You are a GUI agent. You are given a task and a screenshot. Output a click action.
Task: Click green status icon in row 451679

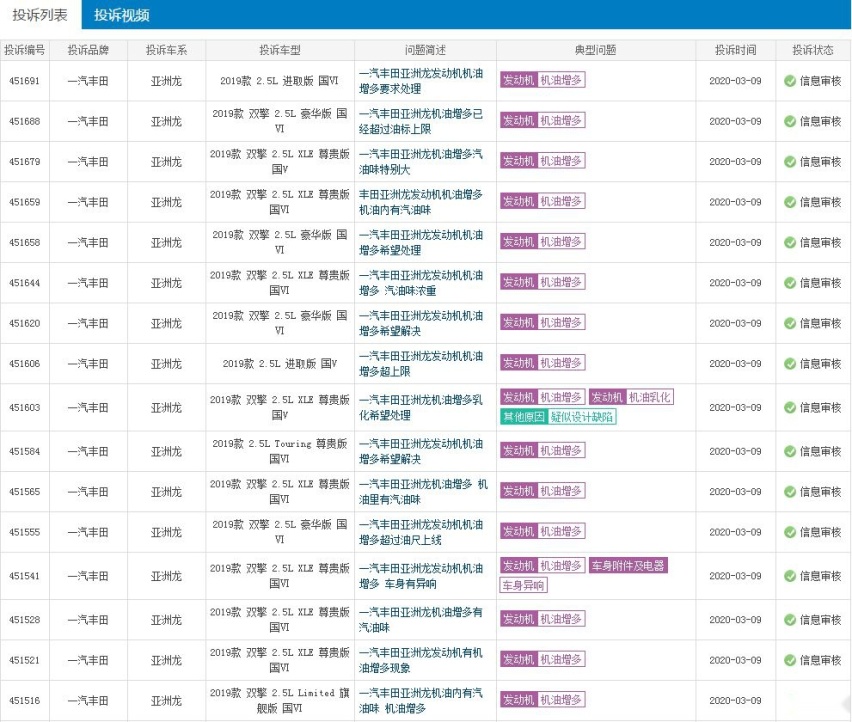tap(790, 161)
